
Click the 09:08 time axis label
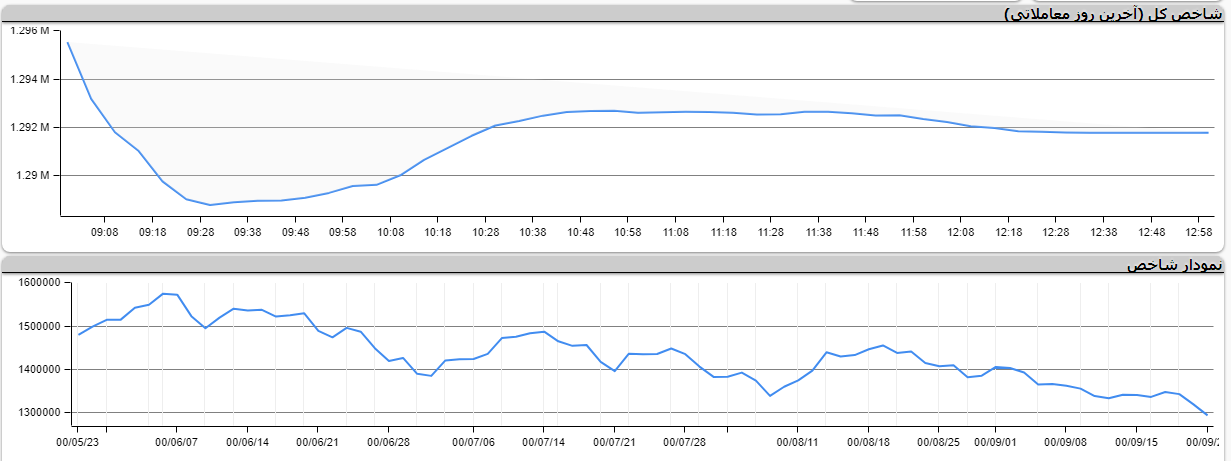[x=105, y=231]
